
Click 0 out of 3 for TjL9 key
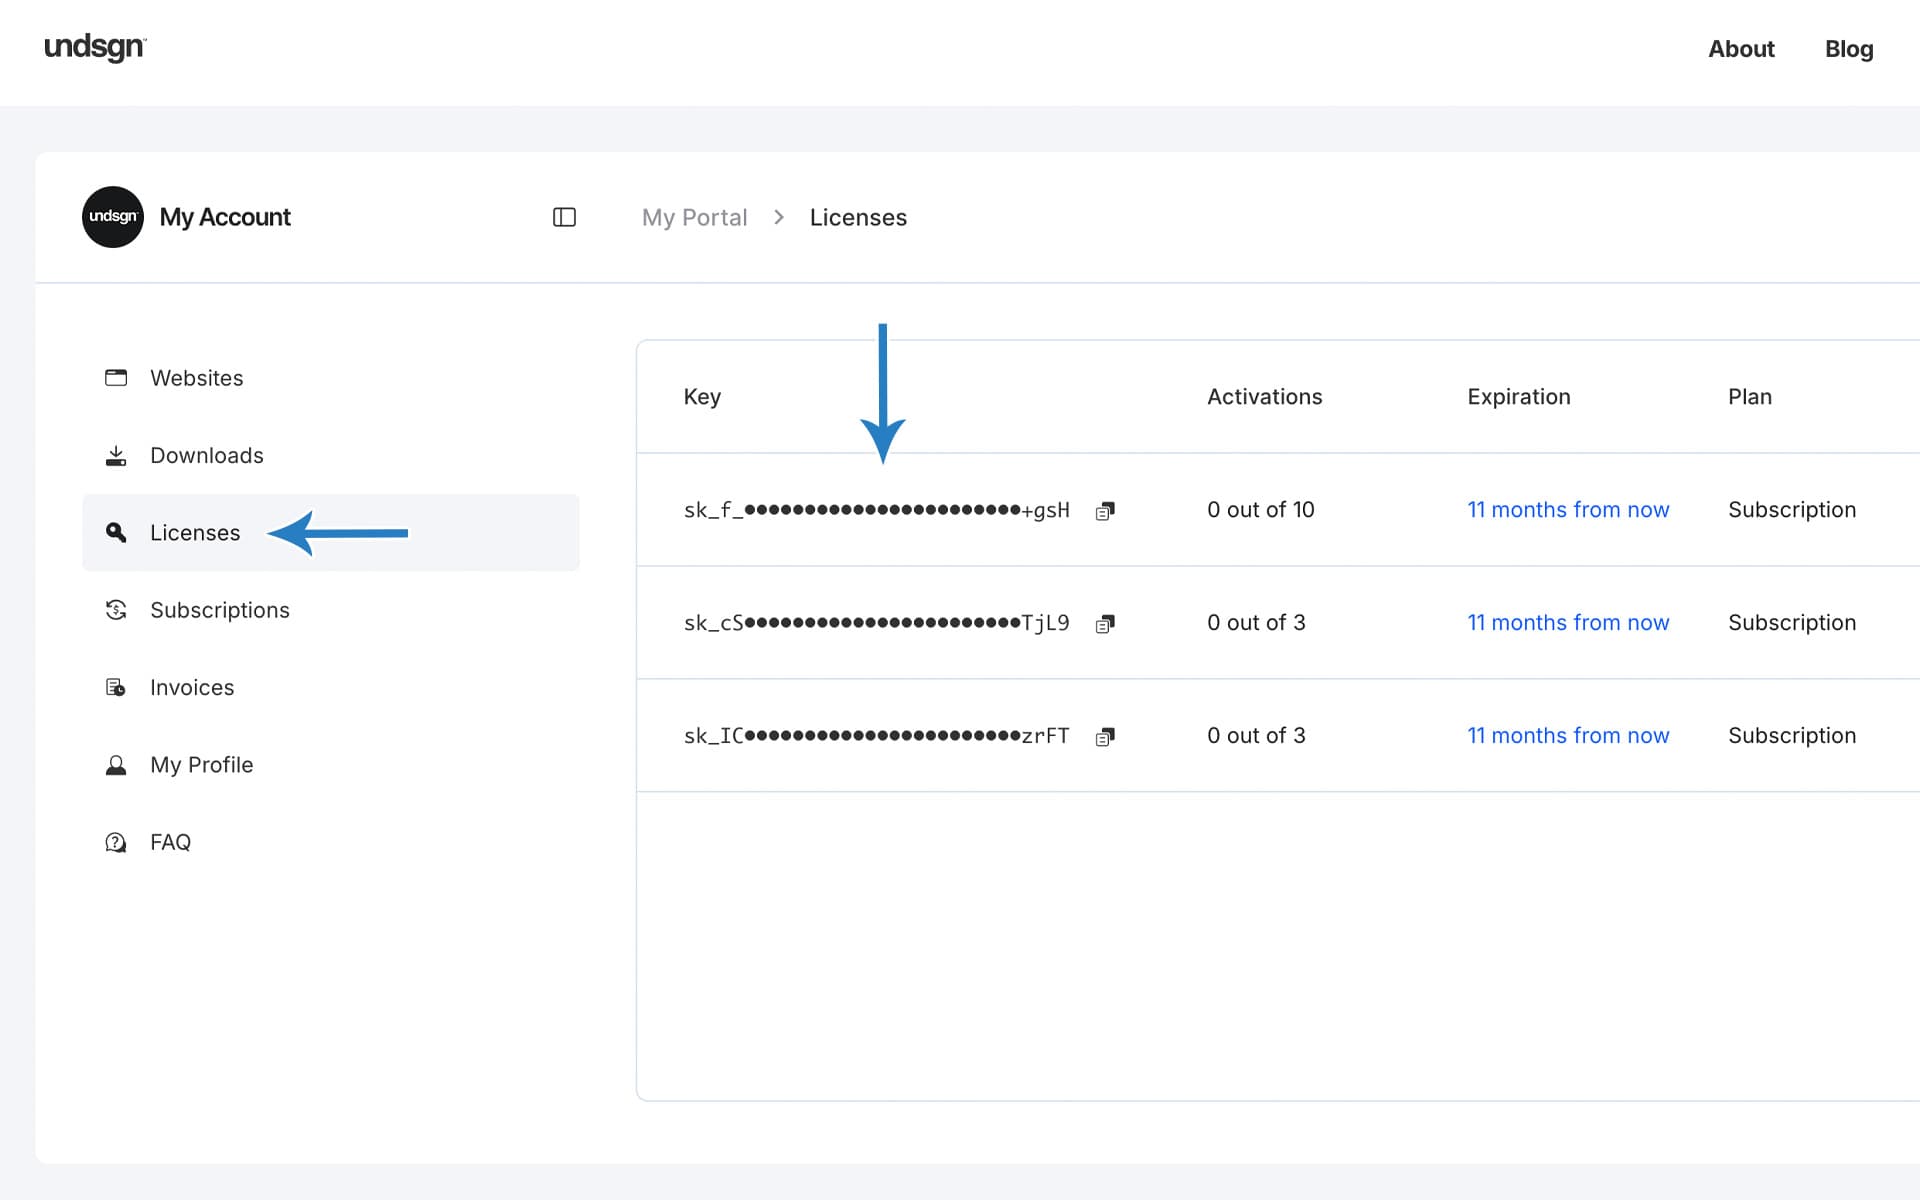(x=1256, y=623)
